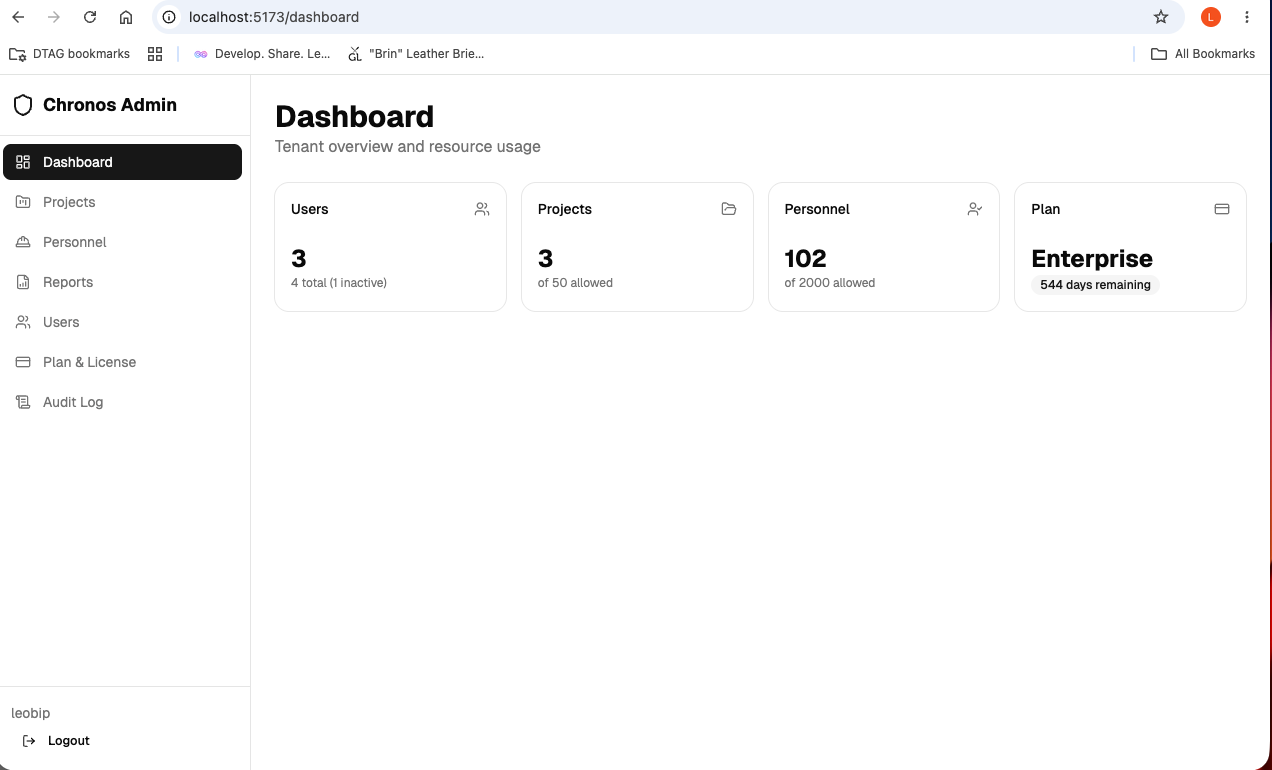Screen dimensions: 1272x770
Task: Go to Users in the sidebar
Action: click(x=122, y=322)
